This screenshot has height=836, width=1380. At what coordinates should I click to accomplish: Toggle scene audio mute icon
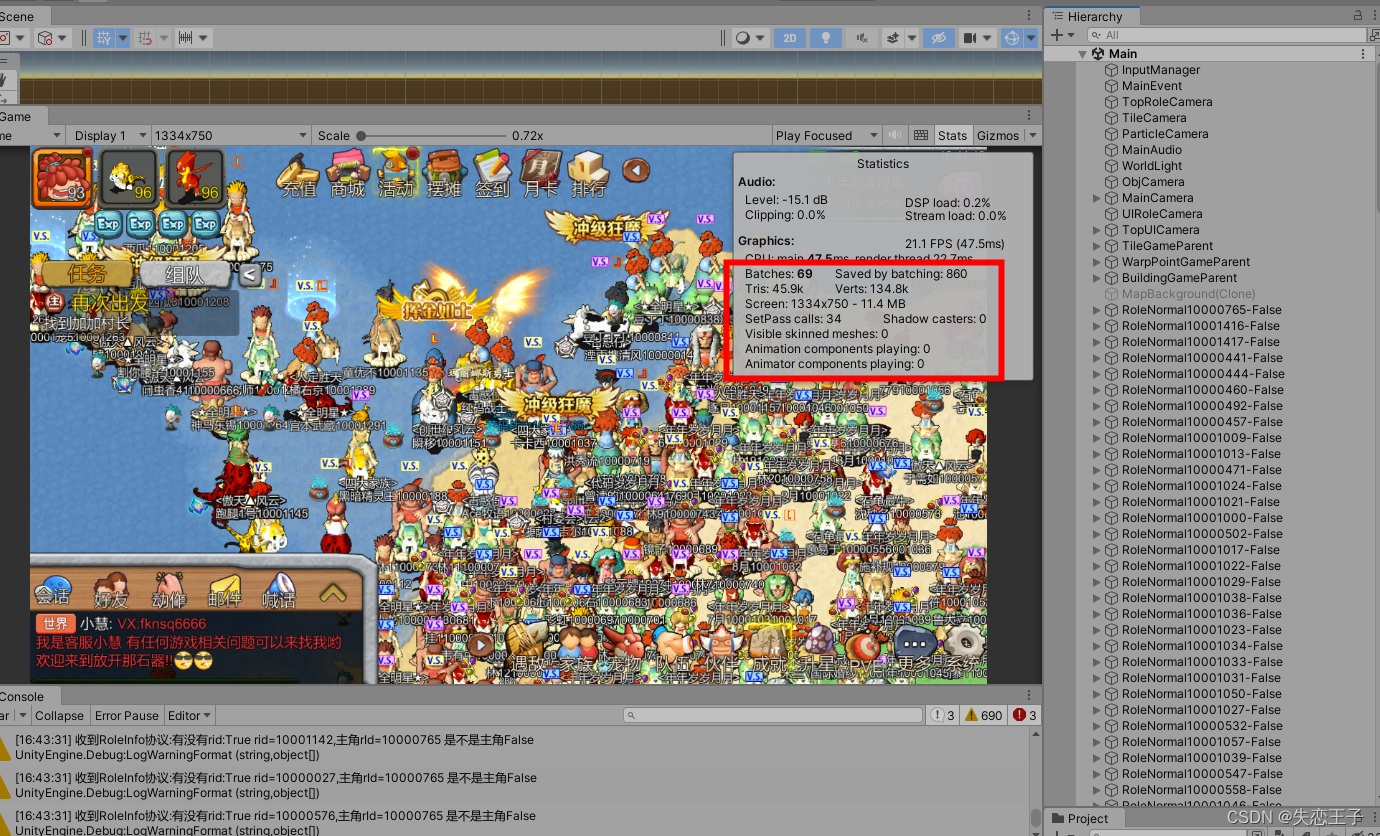[860, 38]
